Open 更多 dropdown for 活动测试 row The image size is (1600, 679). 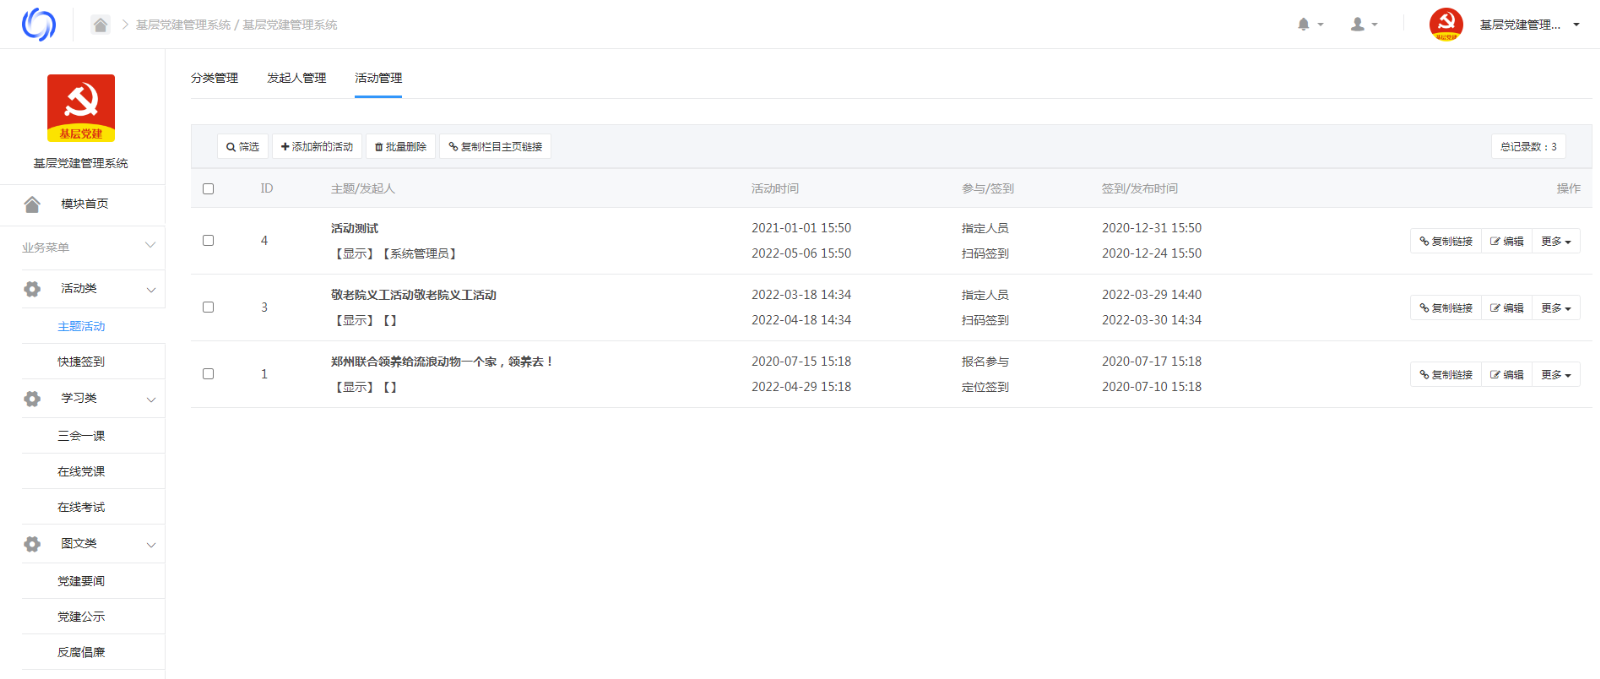[x=1555, y=242]
